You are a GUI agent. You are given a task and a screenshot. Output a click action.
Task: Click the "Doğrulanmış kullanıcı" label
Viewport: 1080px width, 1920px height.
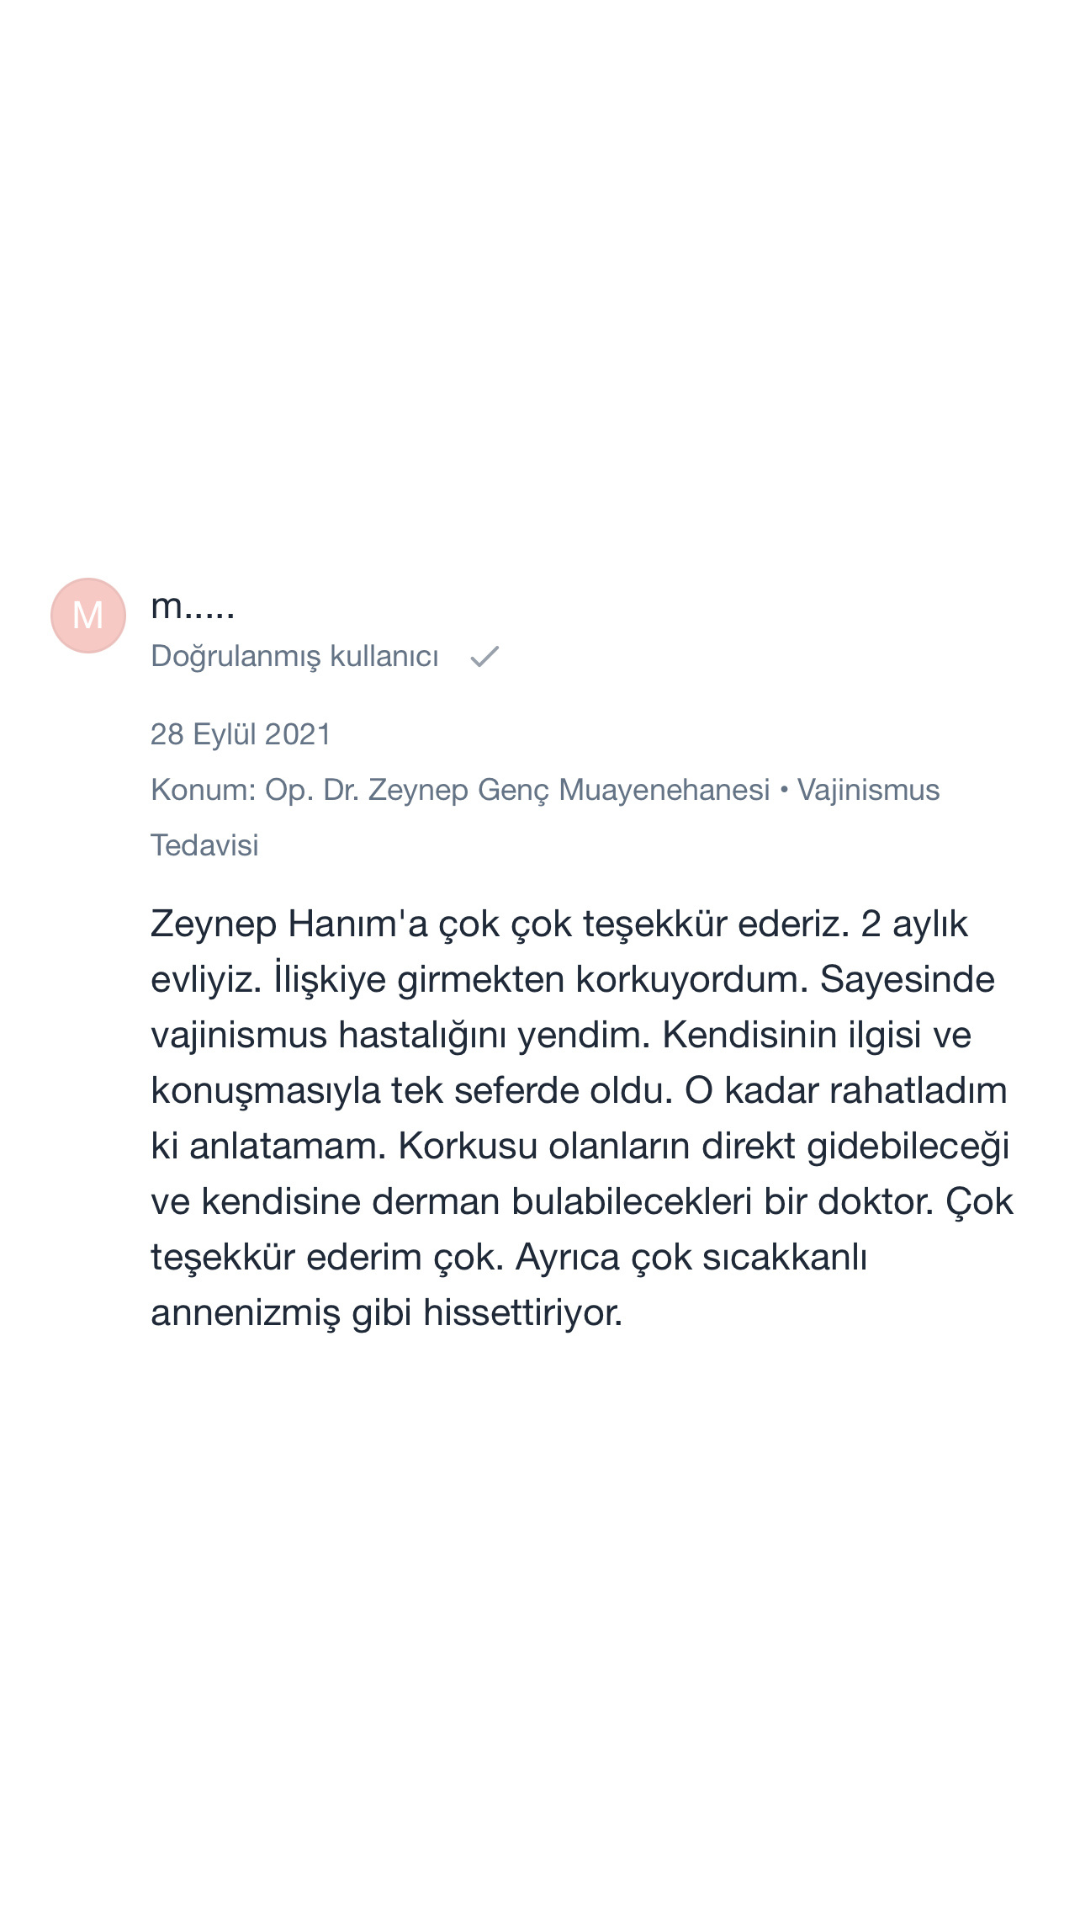294,656
